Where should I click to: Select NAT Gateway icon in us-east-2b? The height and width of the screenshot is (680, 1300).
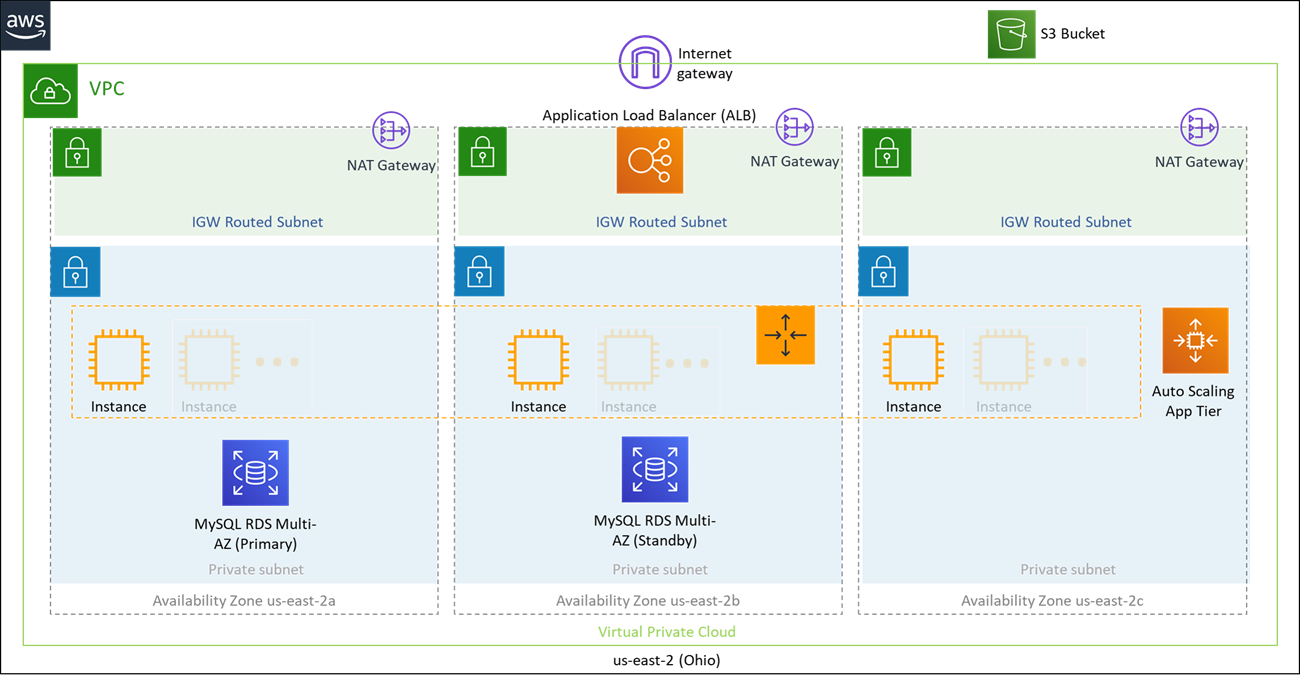point(795,127)
